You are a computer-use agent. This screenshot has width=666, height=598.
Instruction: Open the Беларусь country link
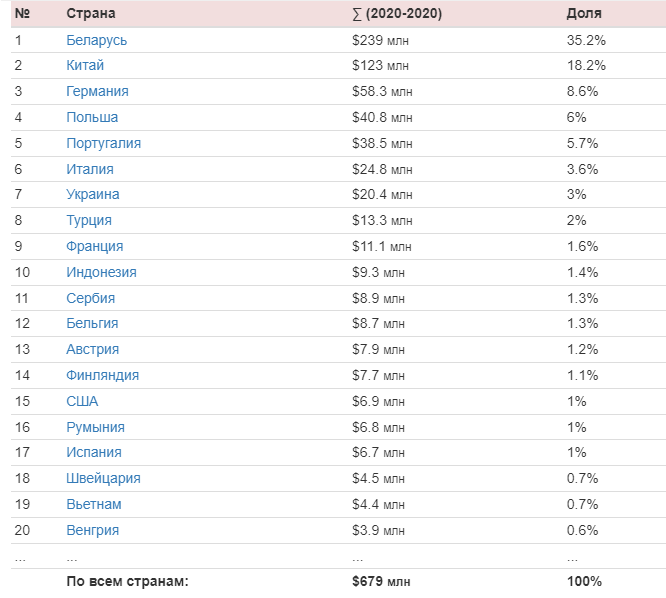pos(96,40)
